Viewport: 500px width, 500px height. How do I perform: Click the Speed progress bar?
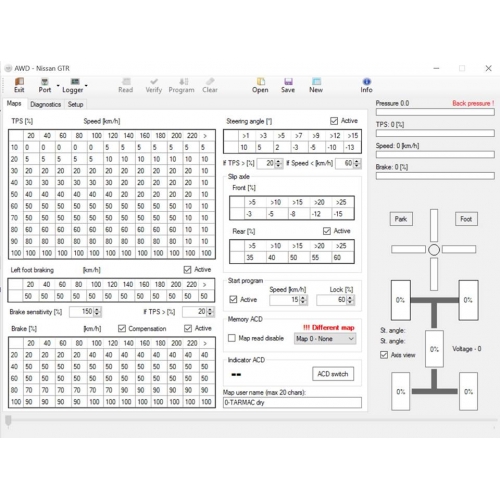pos(435,155)
